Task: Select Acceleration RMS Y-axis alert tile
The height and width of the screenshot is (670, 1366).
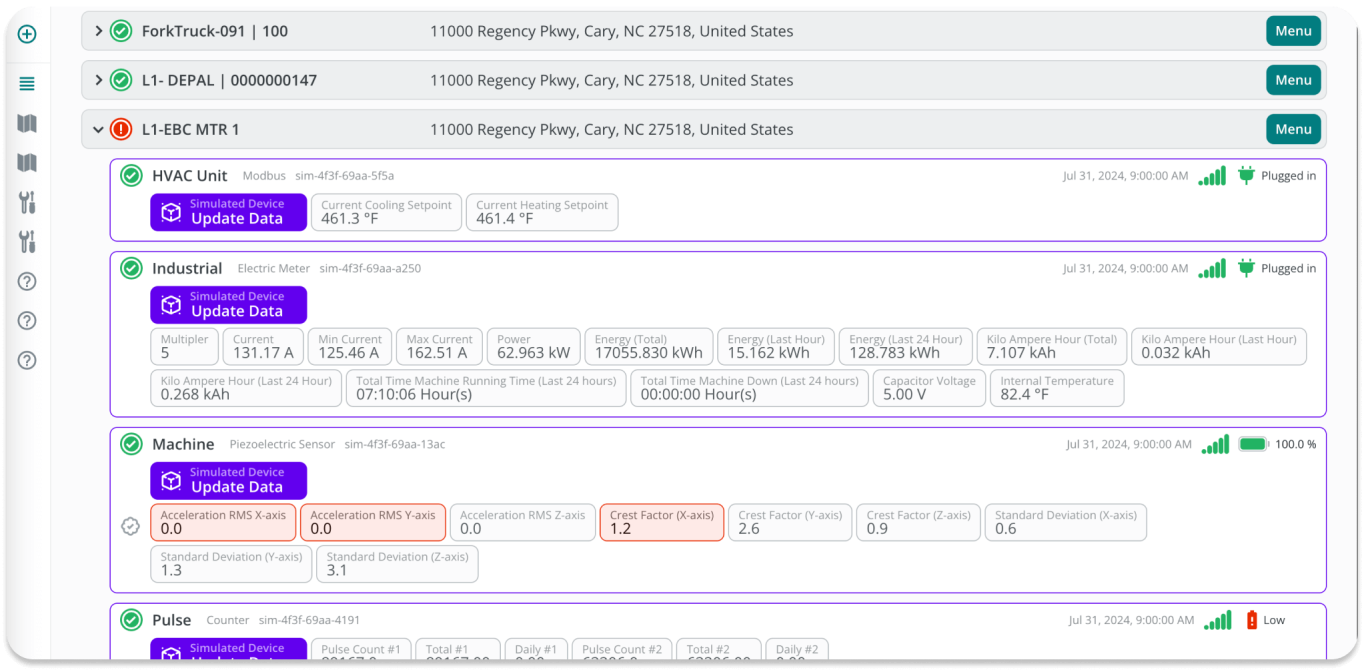Action: coord(373,522)
